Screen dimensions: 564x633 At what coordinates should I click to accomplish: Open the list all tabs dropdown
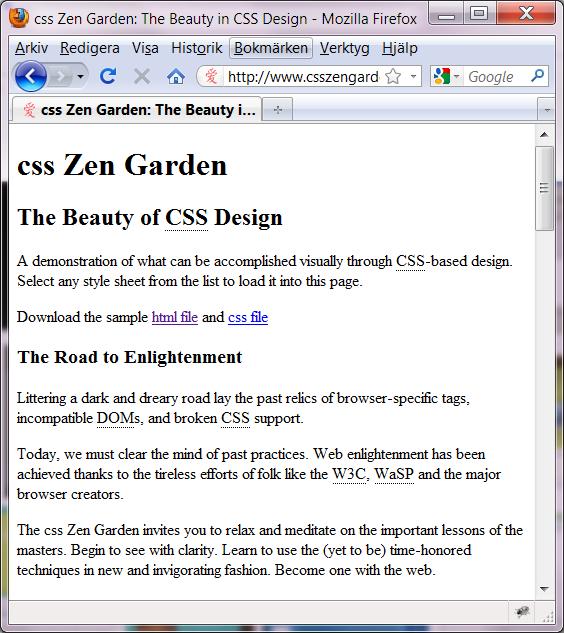click(547, 109)
